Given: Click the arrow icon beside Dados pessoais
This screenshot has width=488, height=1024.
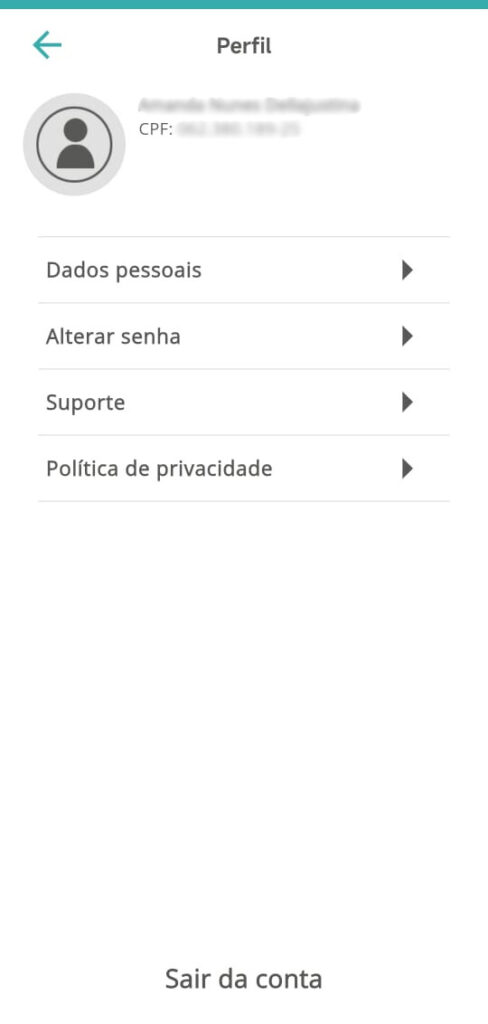Looking at the screenshot, I should pyautogui.click(x=408, y=270).
